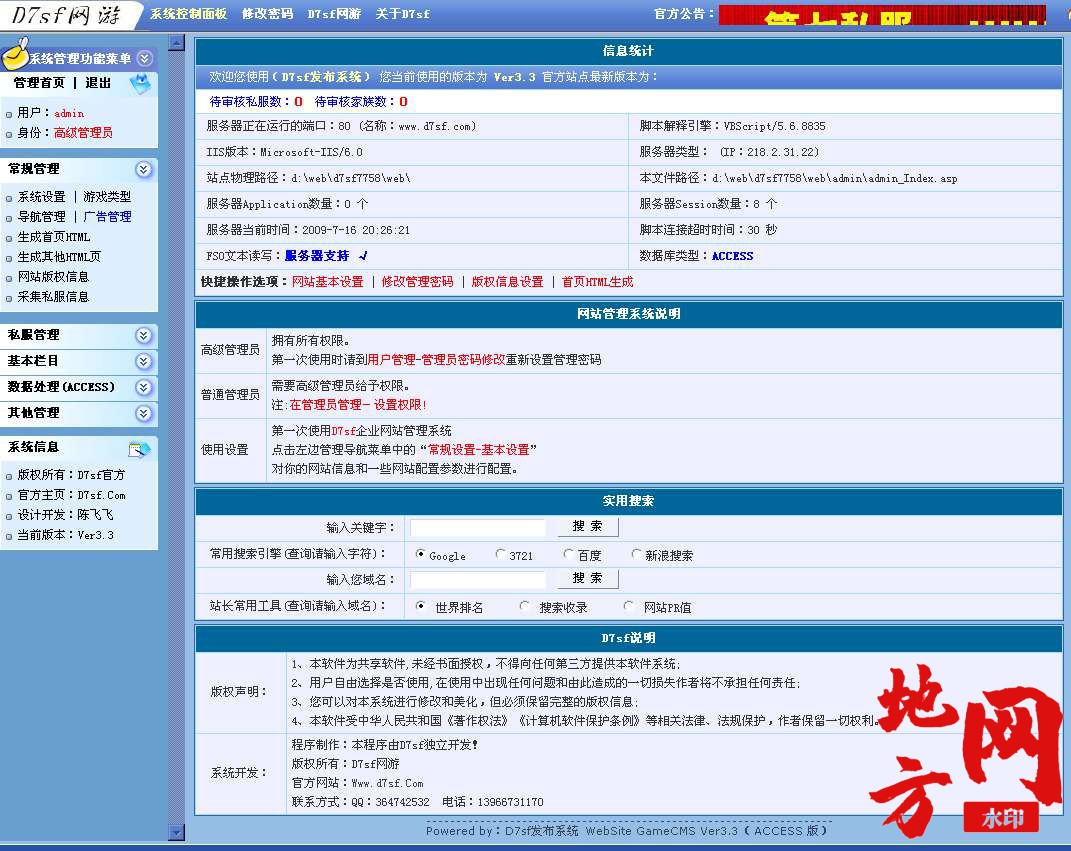Viewport: 1071px width, 851px height.
Task: Open 关于D7sf menu item
Action: 402,14
